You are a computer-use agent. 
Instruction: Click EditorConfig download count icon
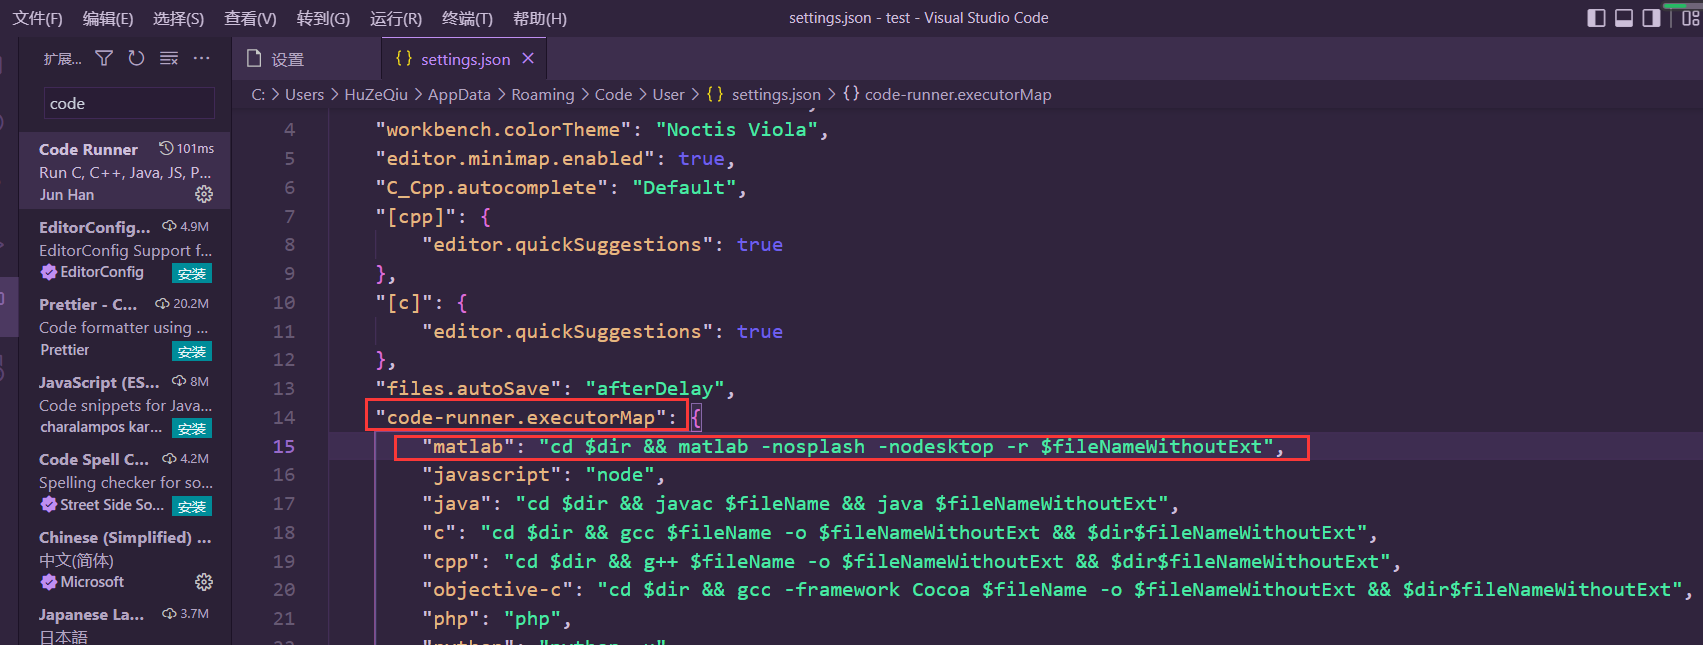[169, 226]
